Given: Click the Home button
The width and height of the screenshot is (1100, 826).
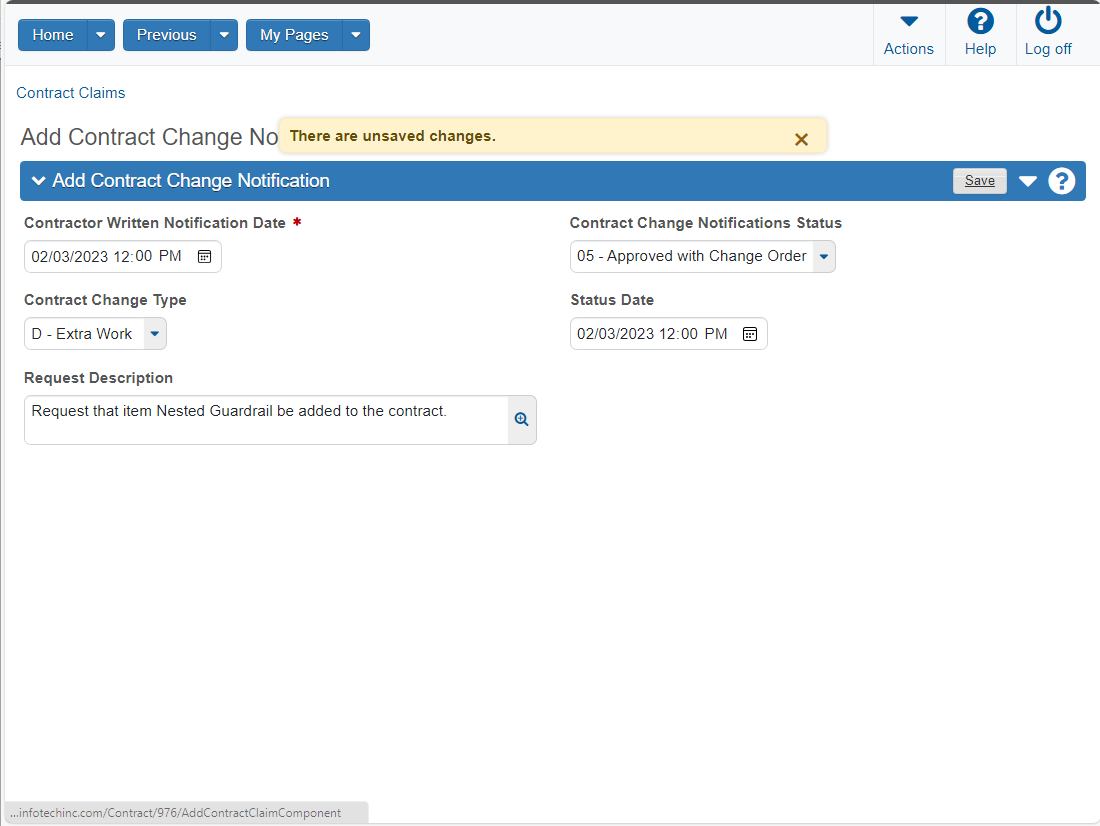Looking at the screenshot, I should pos(53,35).
